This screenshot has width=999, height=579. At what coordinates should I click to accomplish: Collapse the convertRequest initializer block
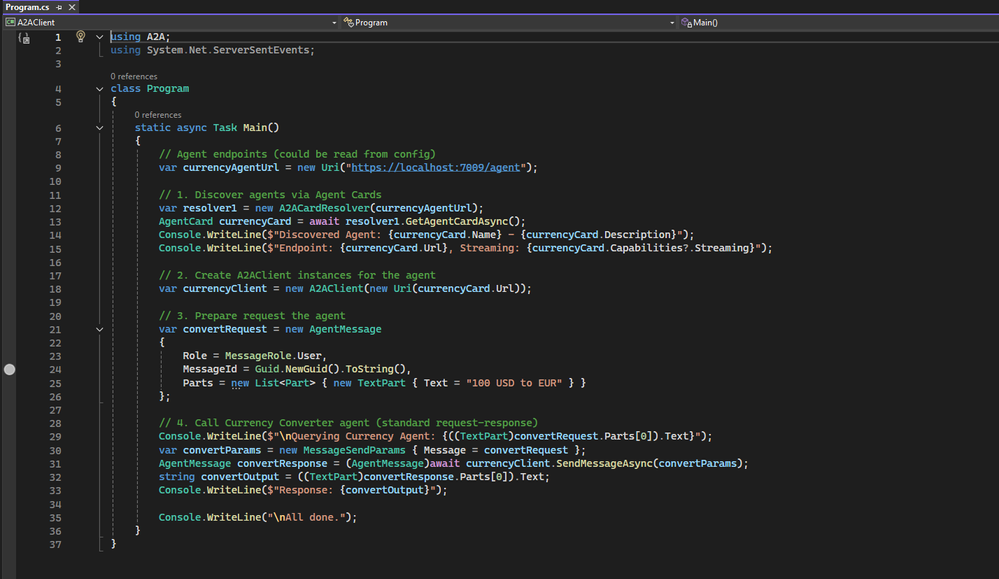[100, 329]
